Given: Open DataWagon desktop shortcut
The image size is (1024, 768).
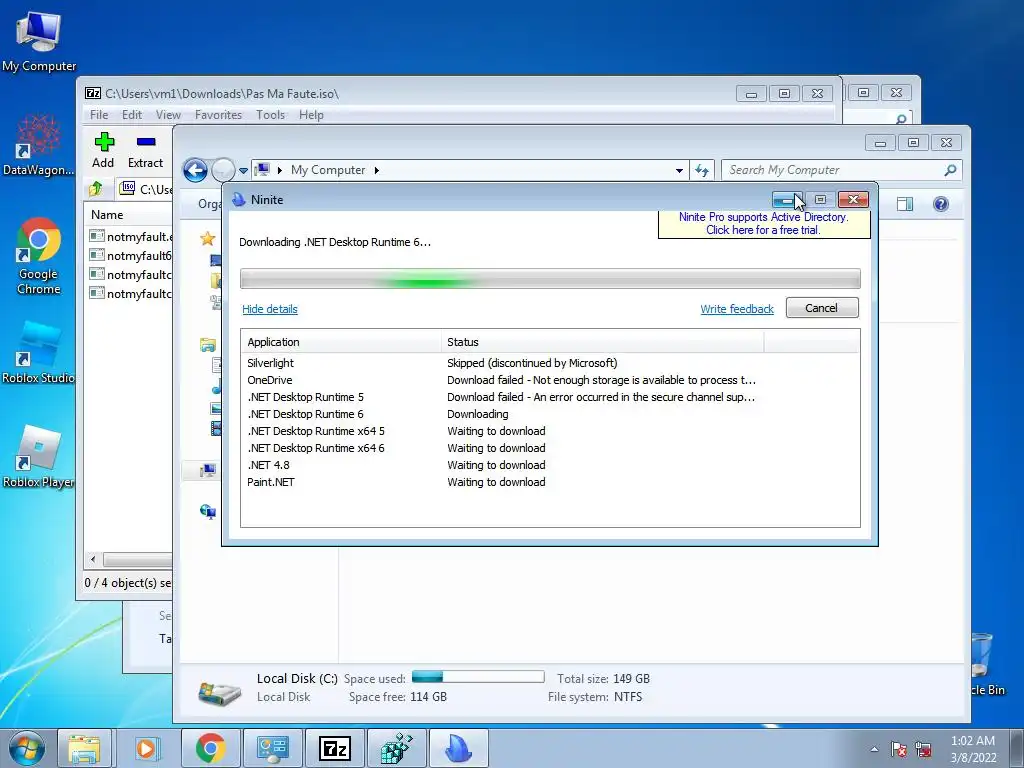Looking at the screenshot, I should 39,145.
